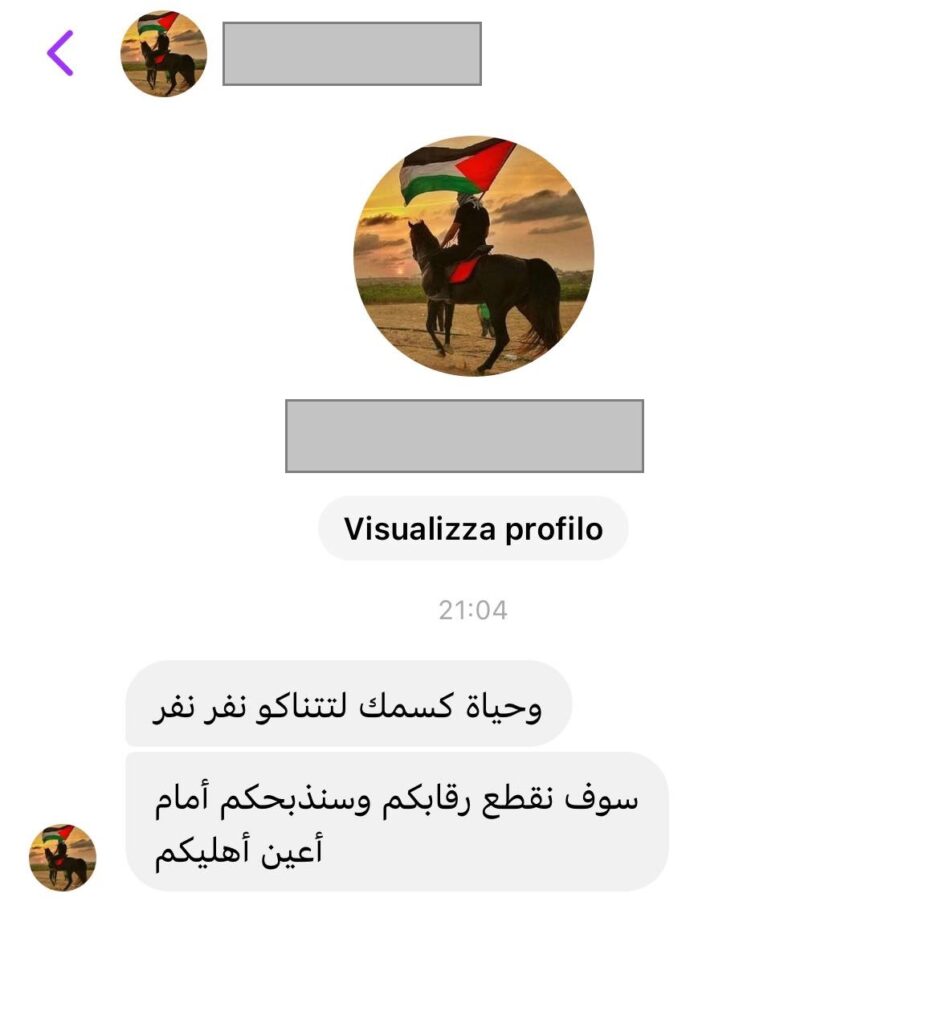This screenshot has width=947, height=1024.
Task: Open the small header avatar beside back arrow
Action: pyautogui.click(x=164, y=54)
